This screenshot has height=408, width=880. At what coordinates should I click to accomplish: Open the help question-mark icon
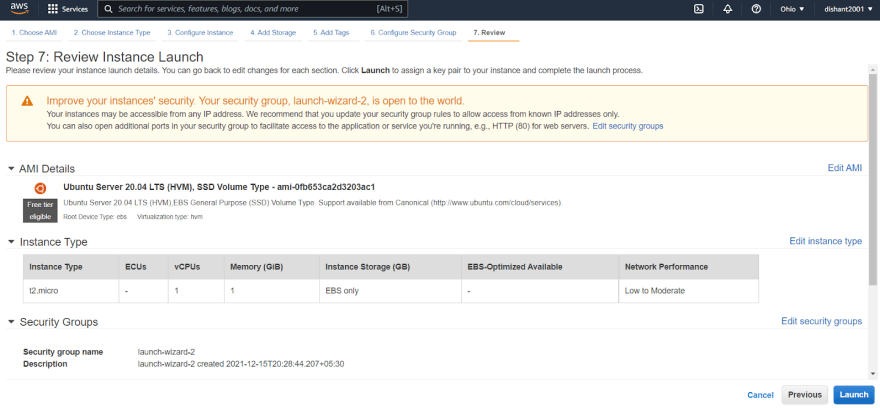pyautogui.click(x=756, y=9)
